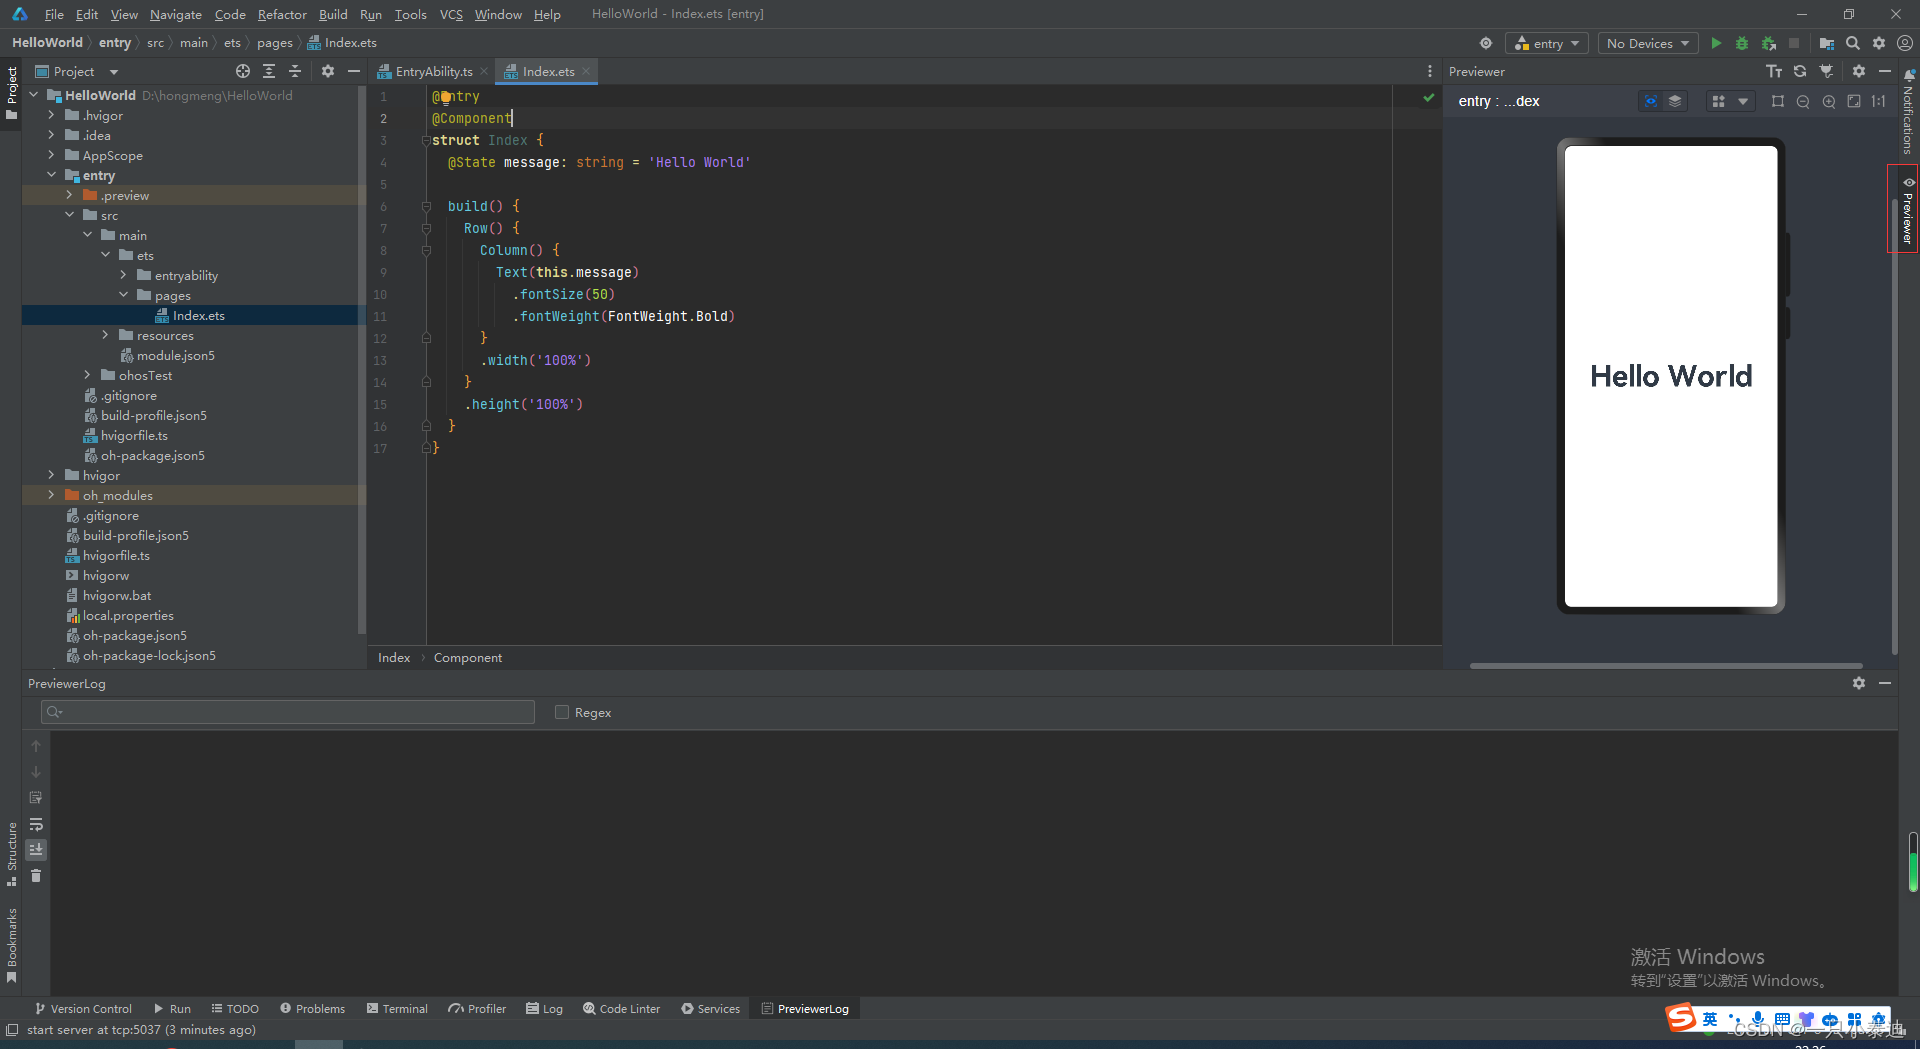Zoom in on the Previewer
Image resolution: width=1920 pixels, height=1049 pixels.
(1829, 101)
